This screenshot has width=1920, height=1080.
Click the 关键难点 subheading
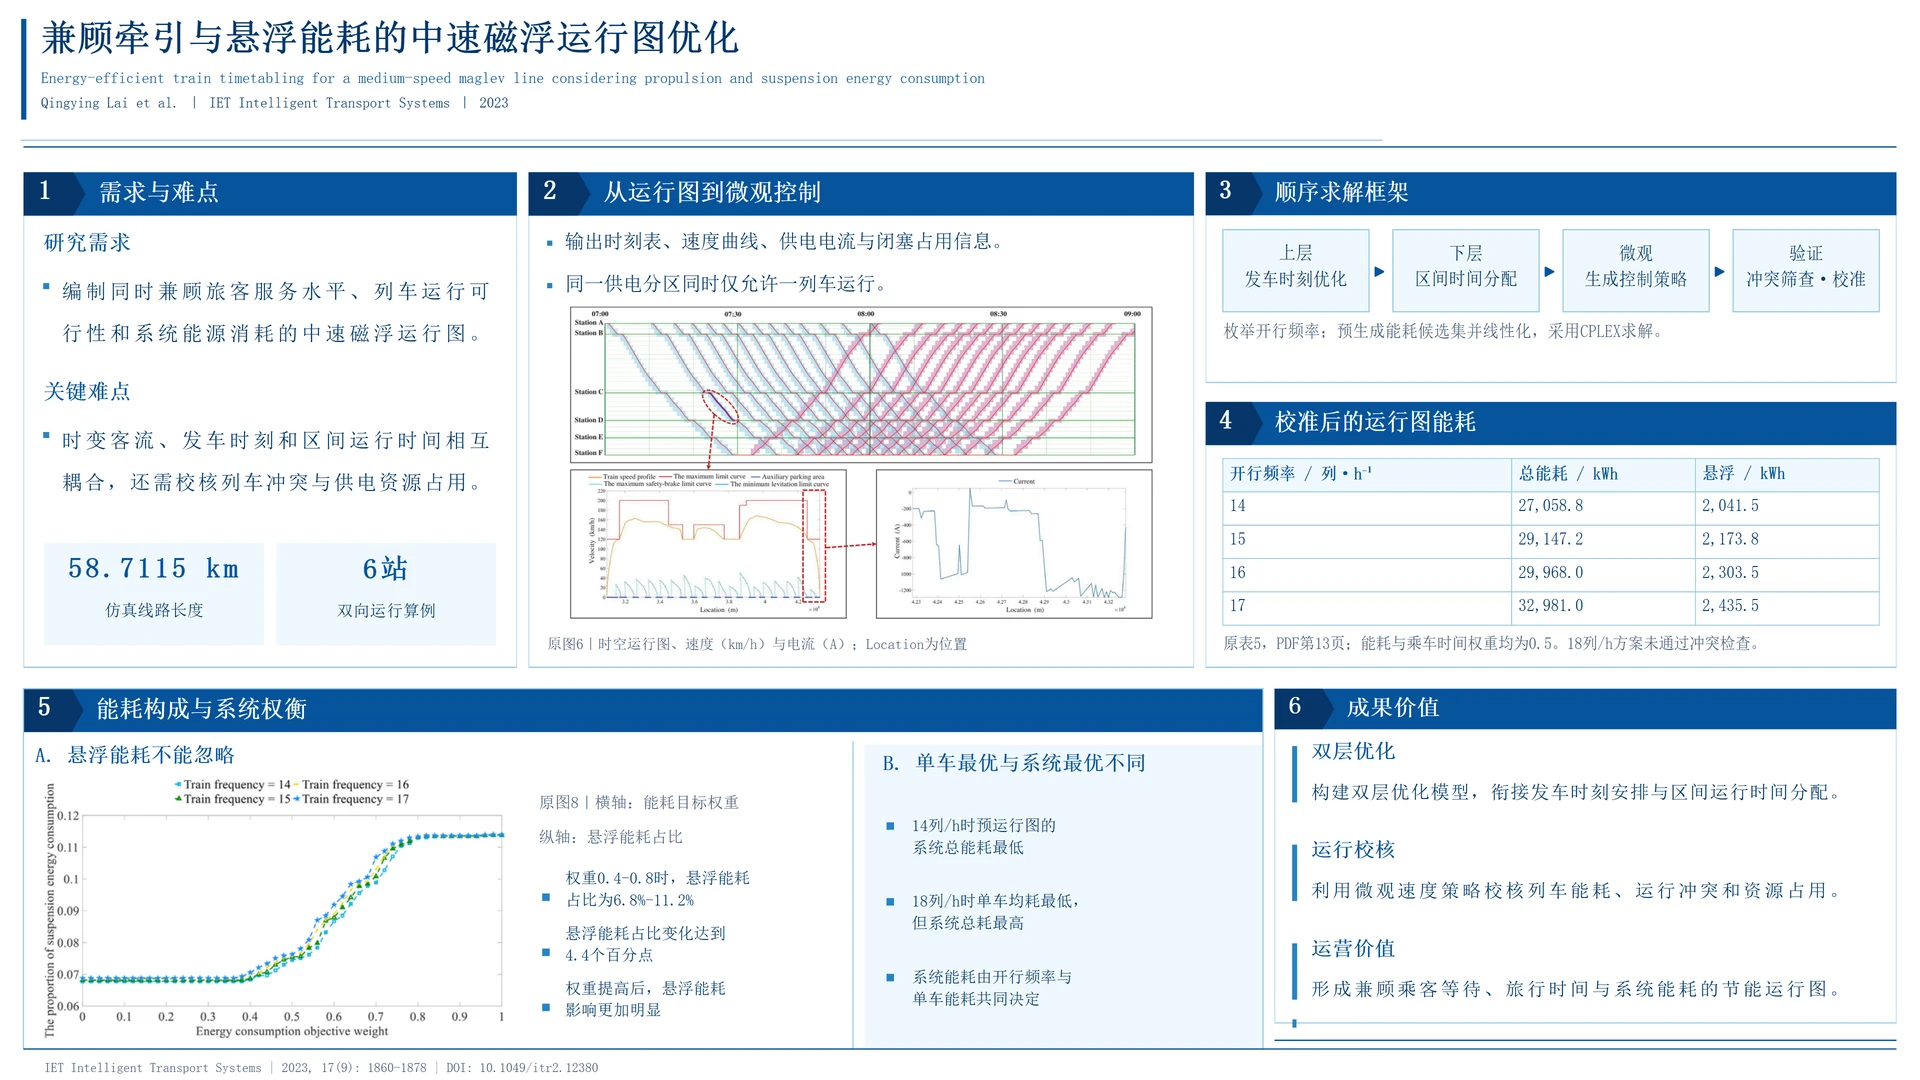[x=87, y=392]
